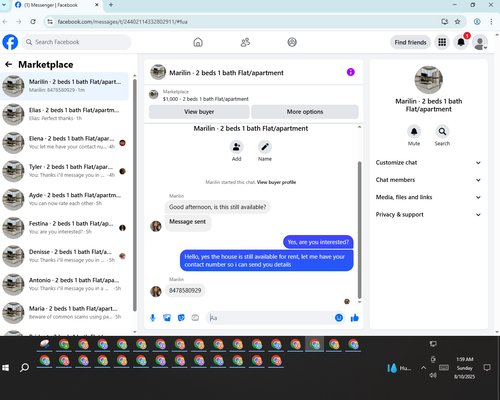Open Chrome's three-dot menu

(491, 22)
